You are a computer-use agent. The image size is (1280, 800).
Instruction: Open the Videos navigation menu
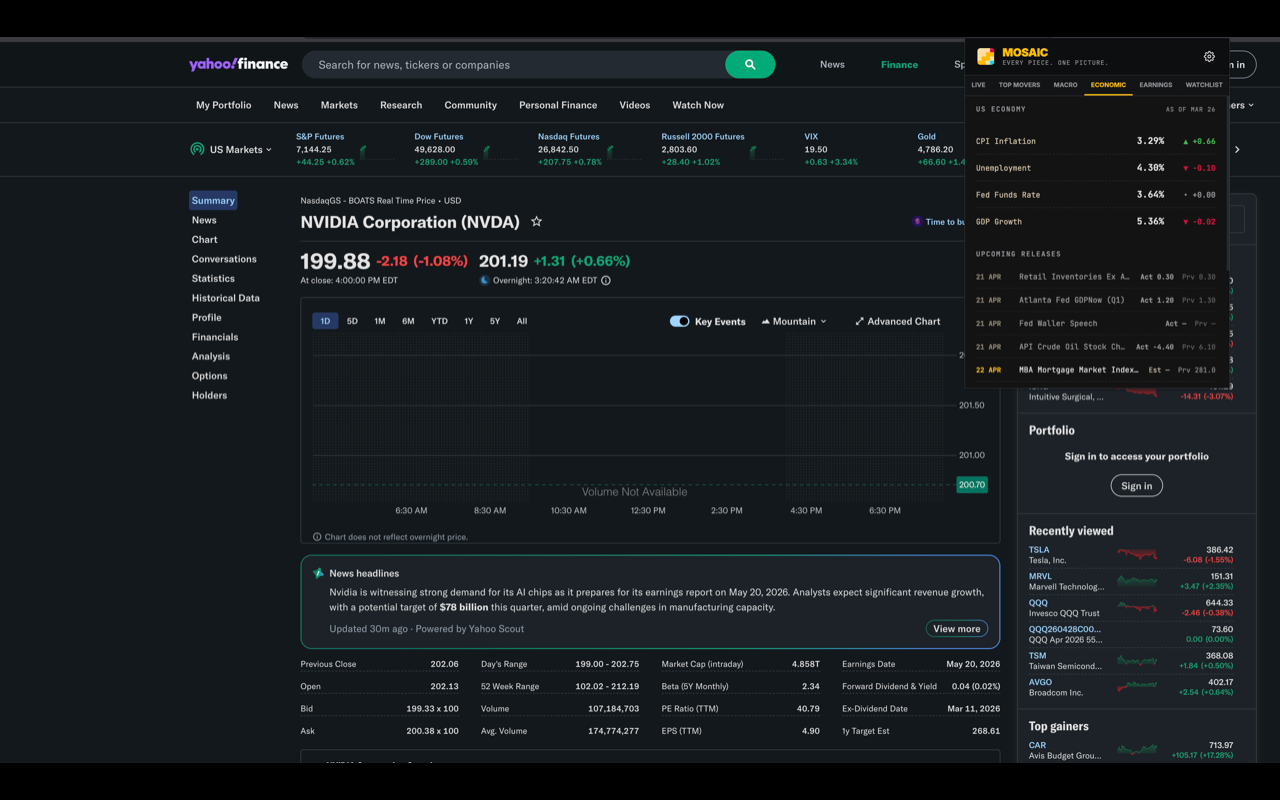pos(634,105)
